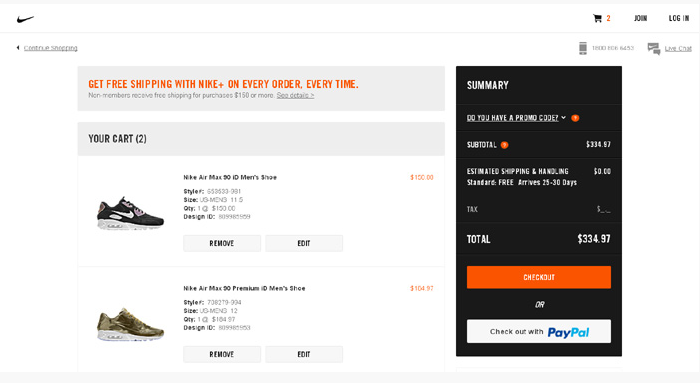The width and height of the screenshot is (700, 383).
Task: Click the See details link
Action: (295, 95)
